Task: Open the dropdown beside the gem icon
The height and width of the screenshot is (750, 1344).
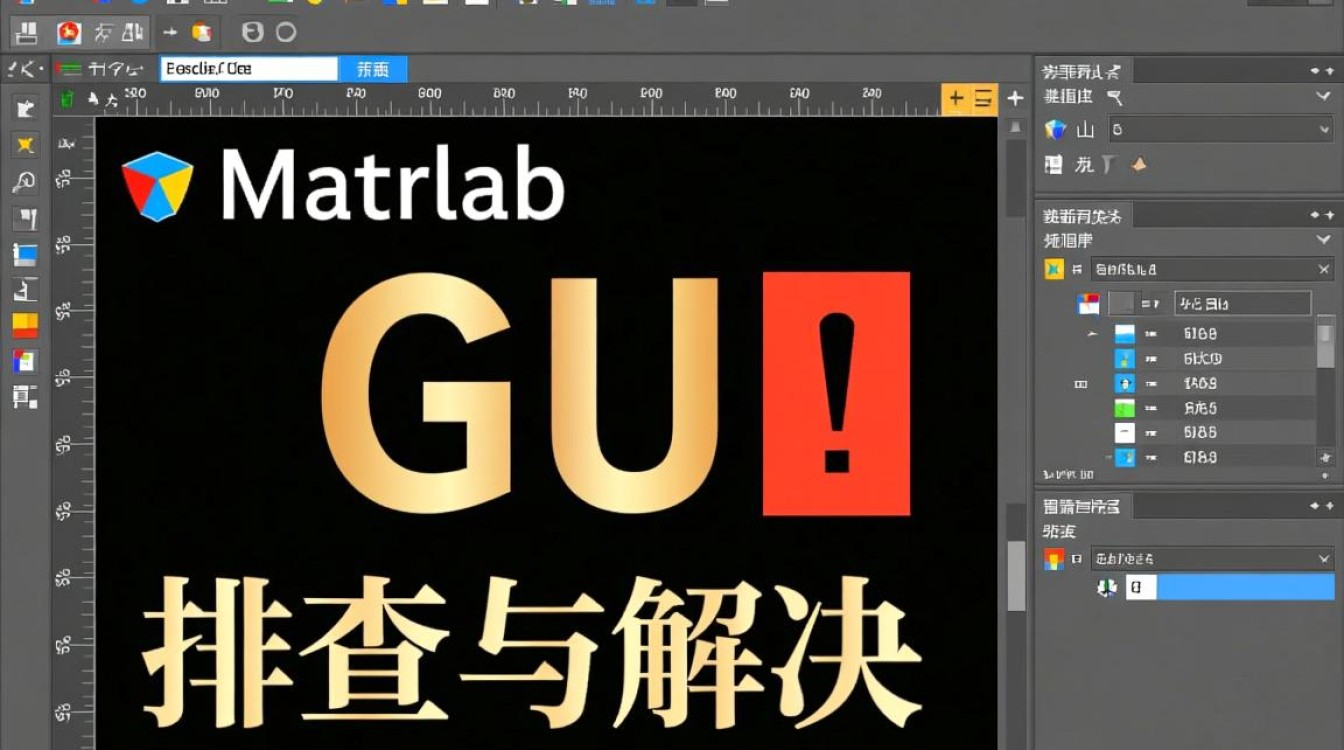Action: (x=1220, y=129)
